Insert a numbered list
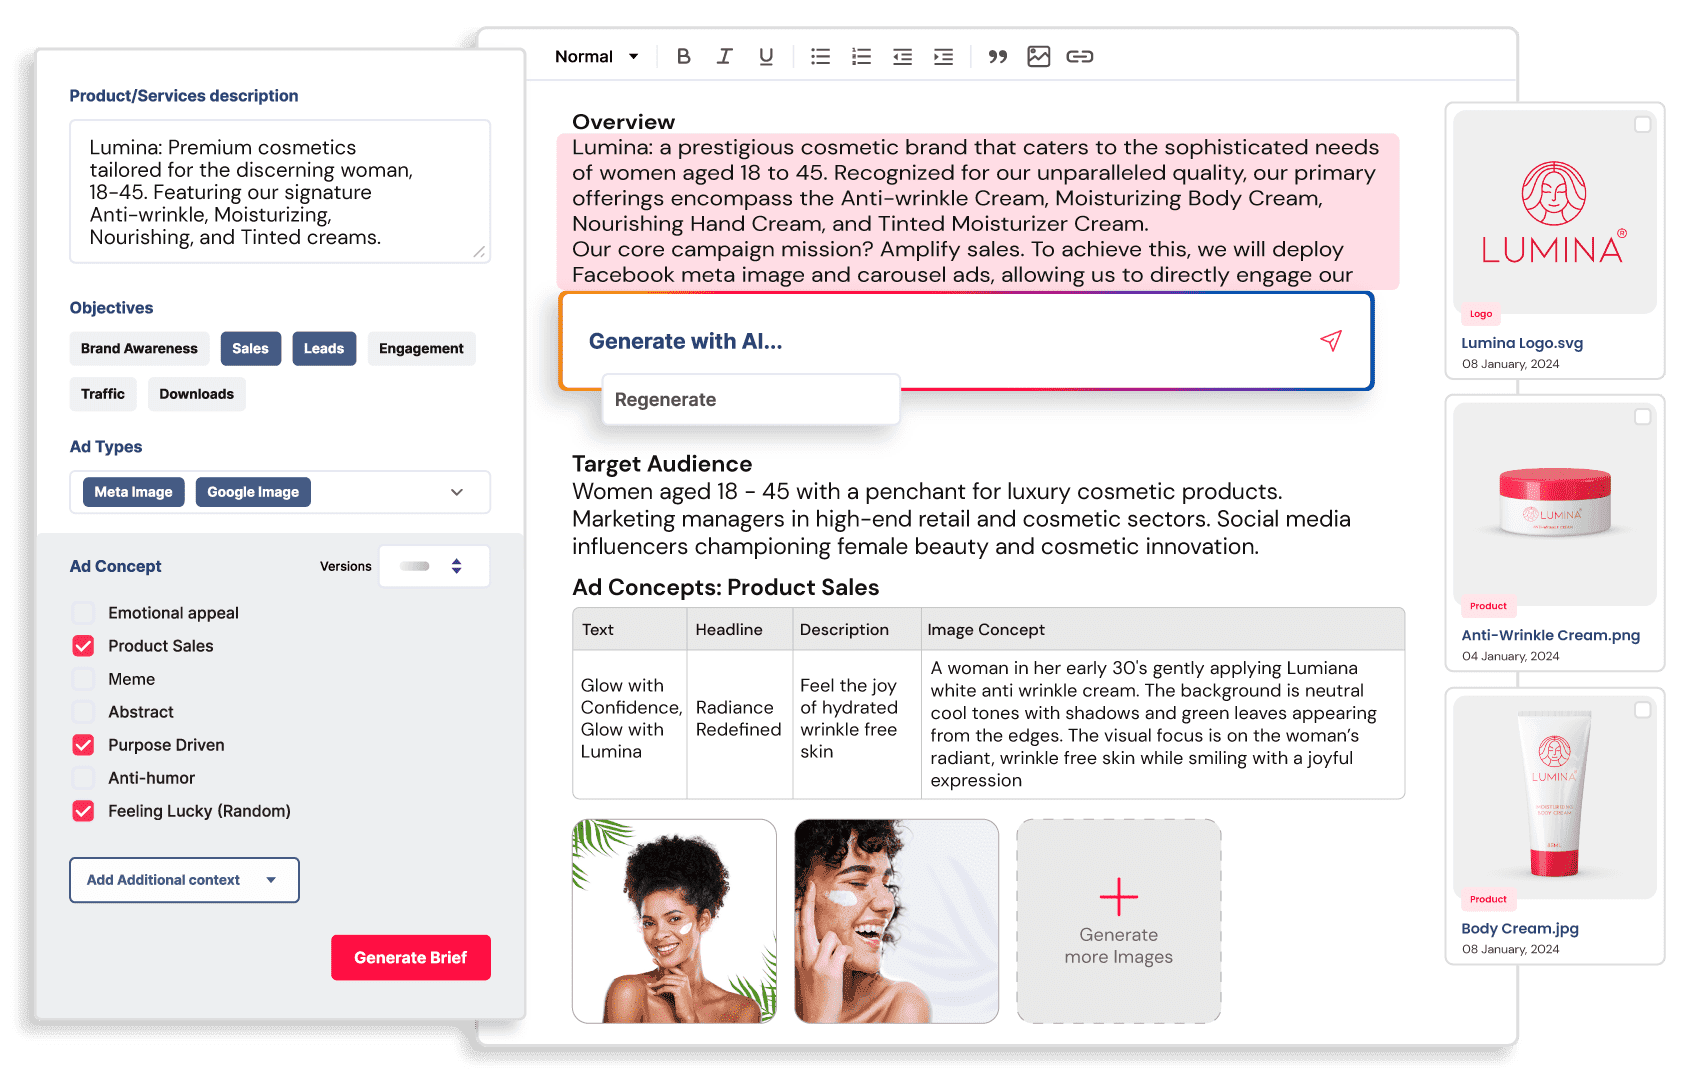The width and height of the screenshot is (1700, 1071). pos(861,56)
